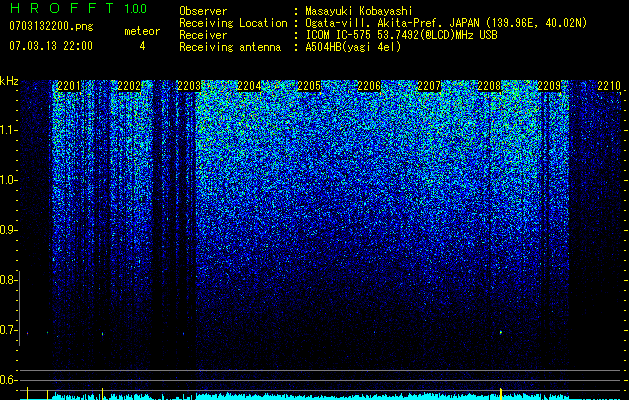Click the Observer name Masayuki Kobayashi
This screenshot has width=629, height=400.
pyautogui.click(x=359, y=11)
